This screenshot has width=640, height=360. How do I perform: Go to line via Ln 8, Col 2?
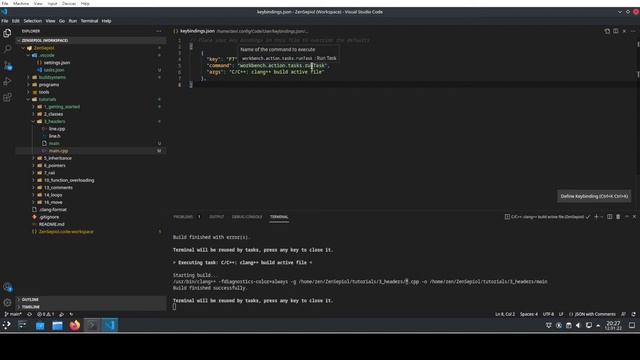point(505,314)
